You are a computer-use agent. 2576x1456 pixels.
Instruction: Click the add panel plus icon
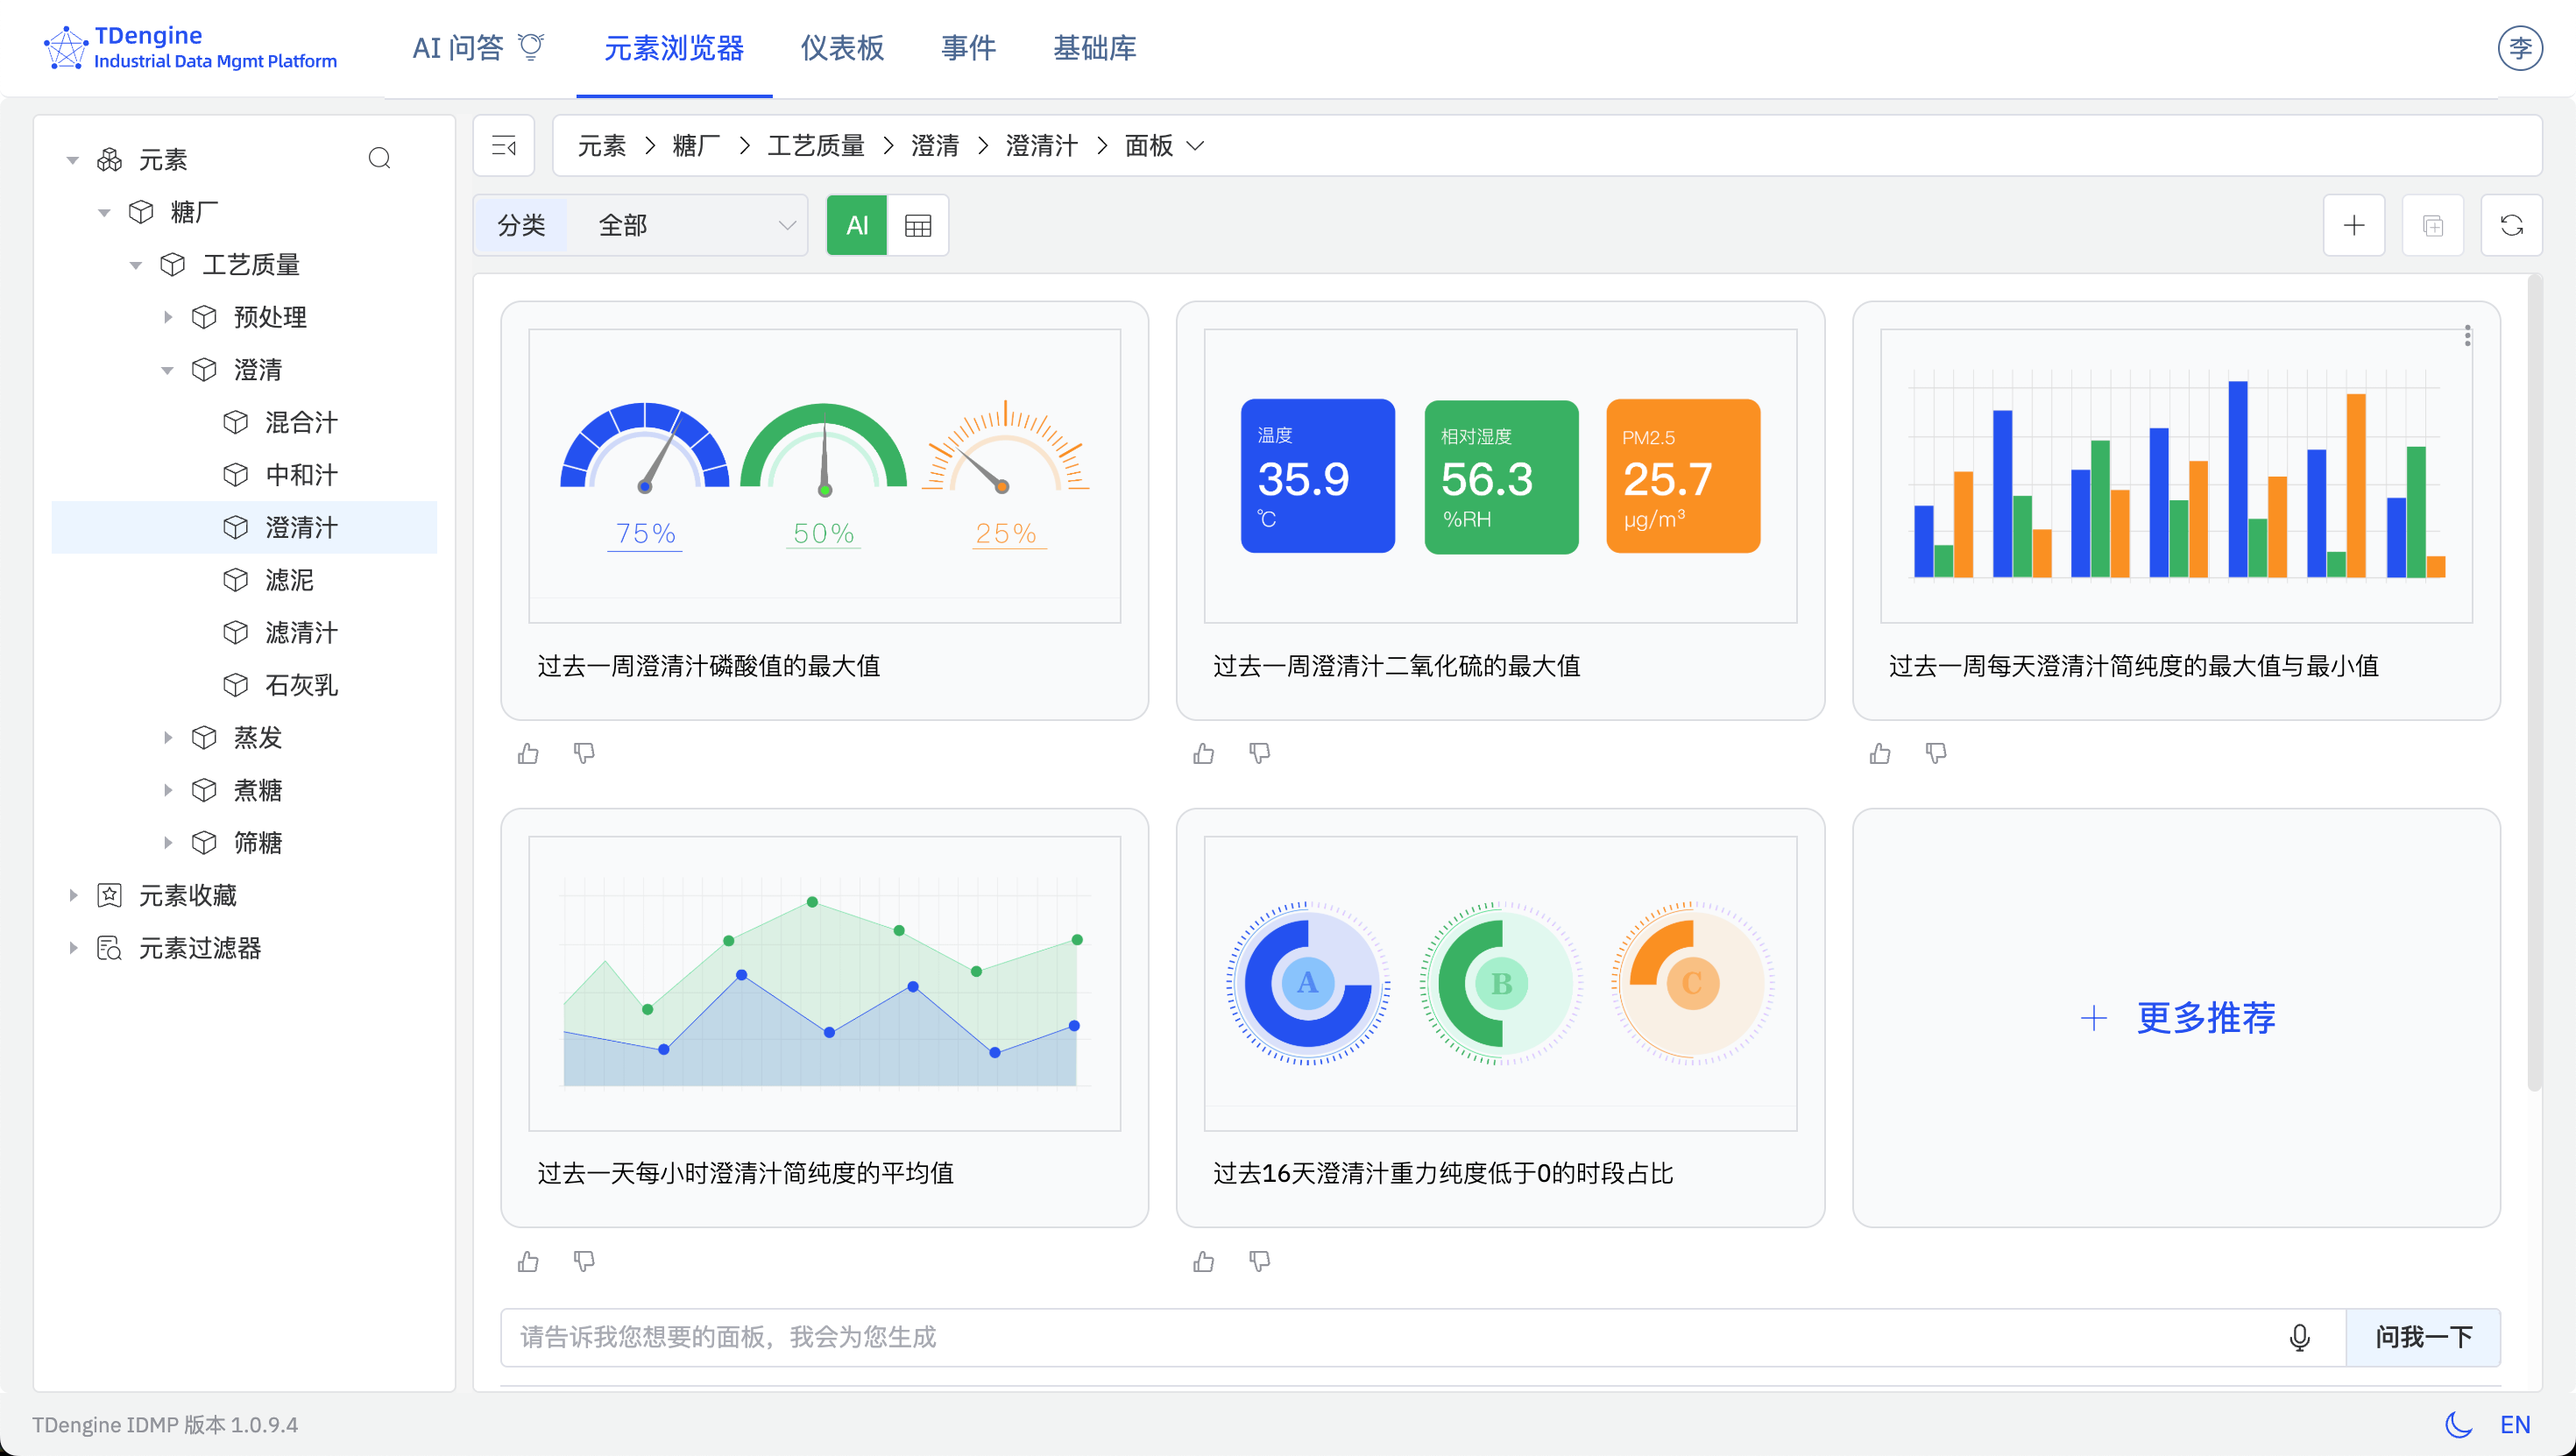coord(2355,225)
